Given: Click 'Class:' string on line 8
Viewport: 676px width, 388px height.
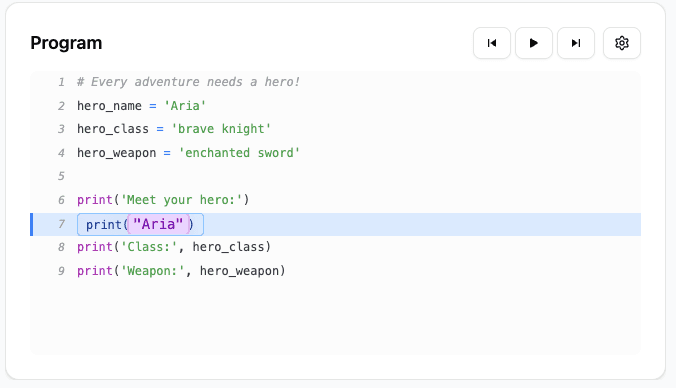Looking at the screenshot, I should 149,247.
